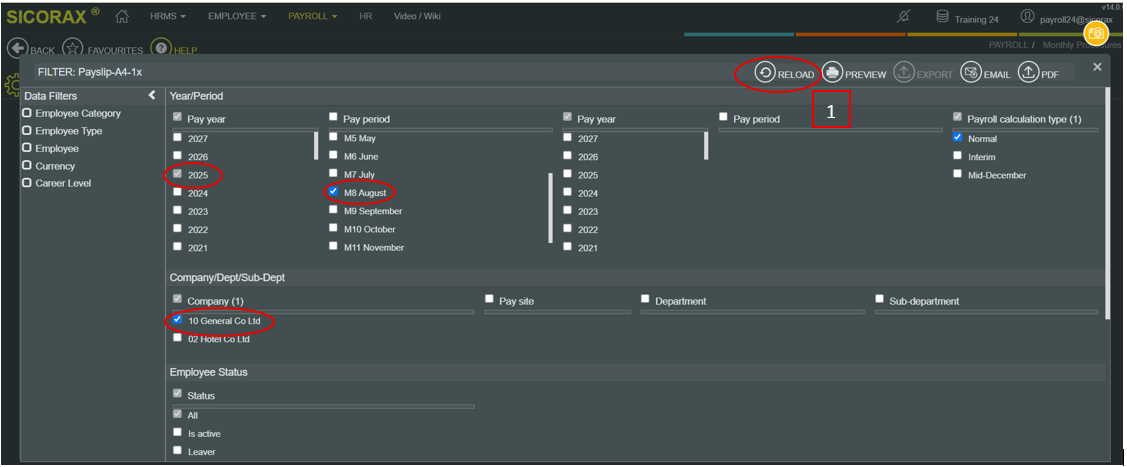
Task: Check the M5 May pay period
Action: (334, 137)
